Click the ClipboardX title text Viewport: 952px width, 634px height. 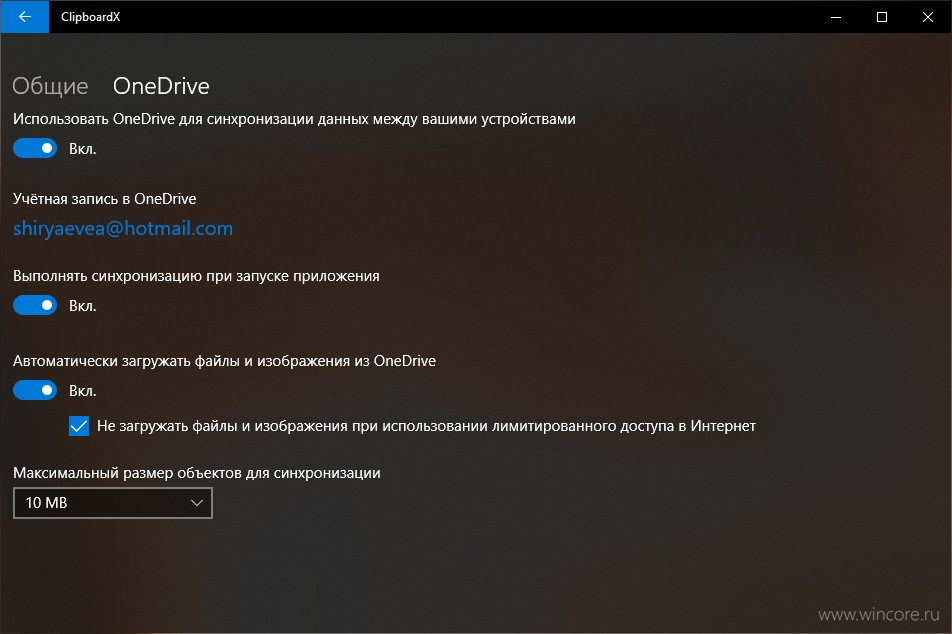click(90, 17)
